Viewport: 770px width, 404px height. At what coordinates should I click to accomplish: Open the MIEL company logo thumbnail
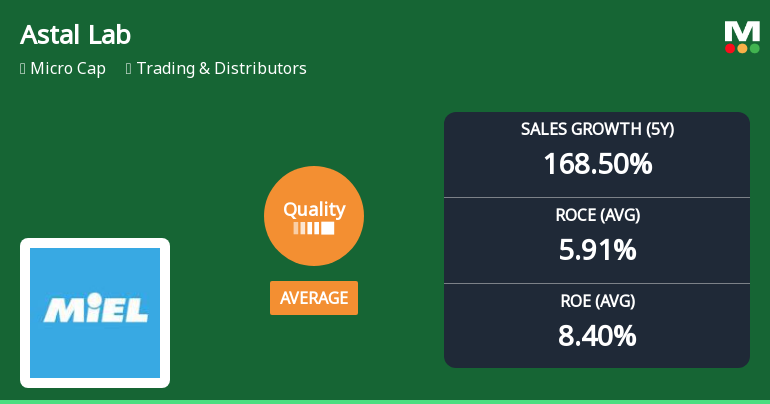click(95, 312)
